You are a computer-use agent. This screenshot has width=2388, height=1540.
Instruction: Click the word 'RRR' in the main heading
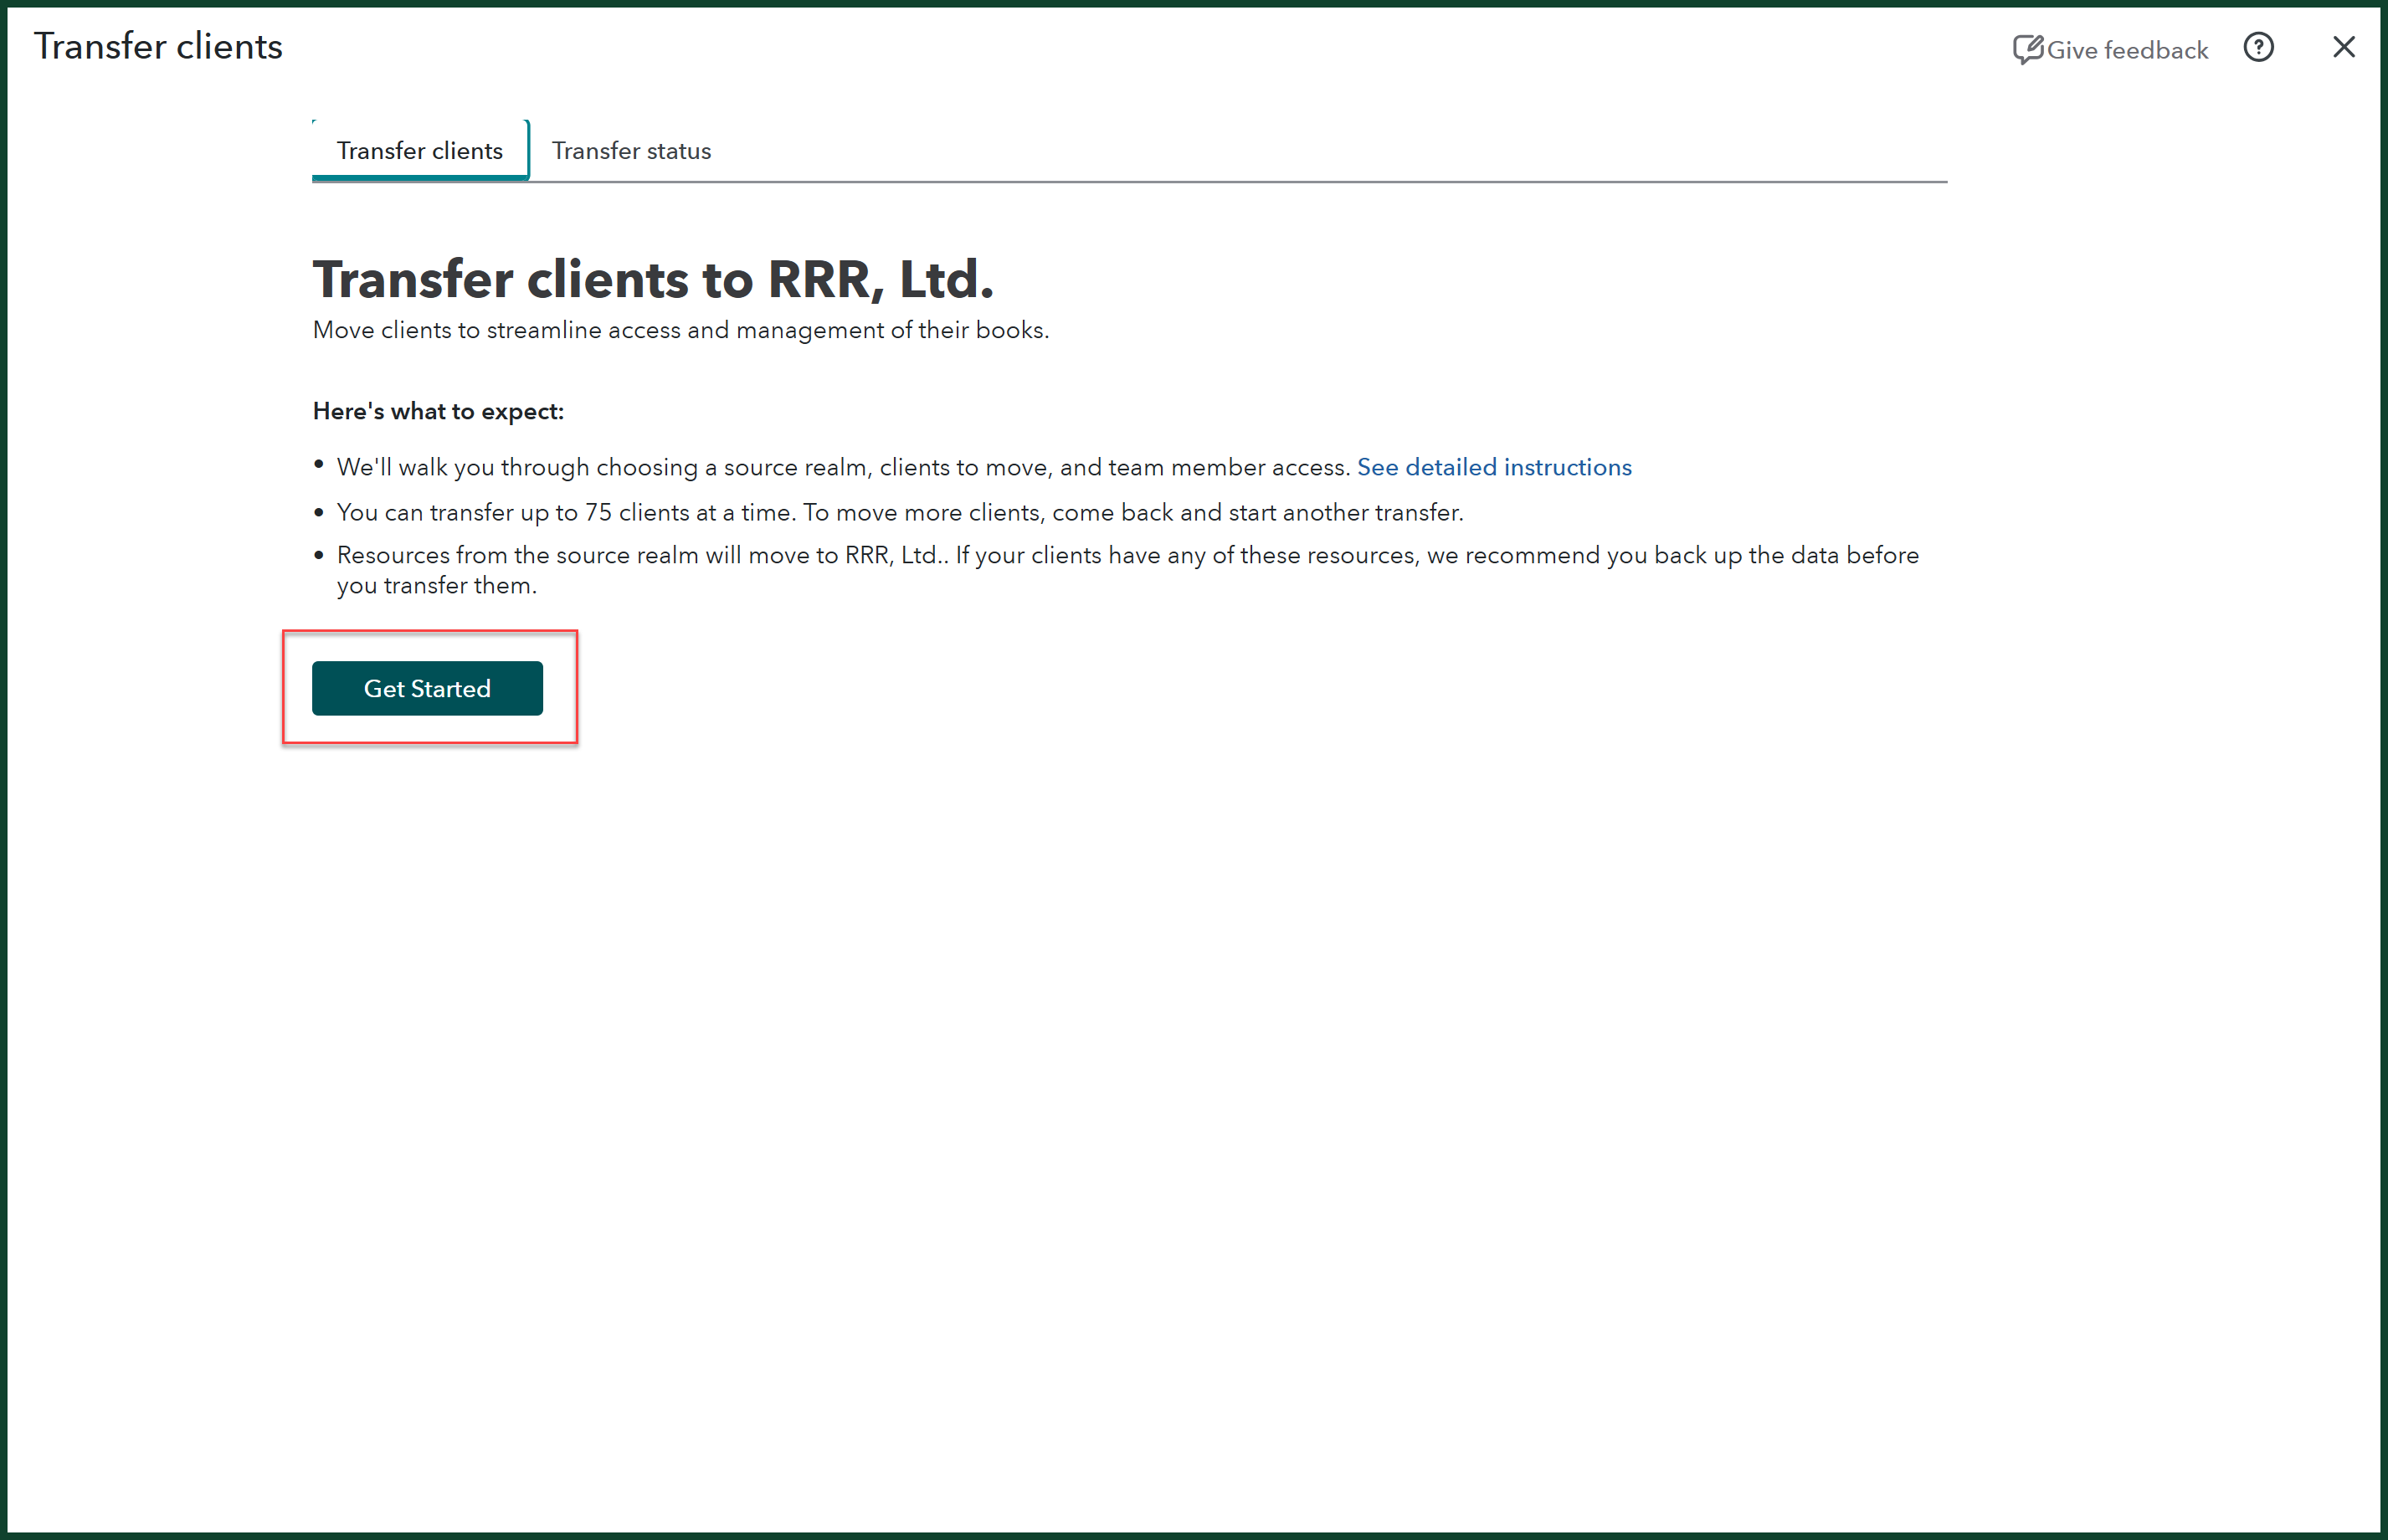820,279
